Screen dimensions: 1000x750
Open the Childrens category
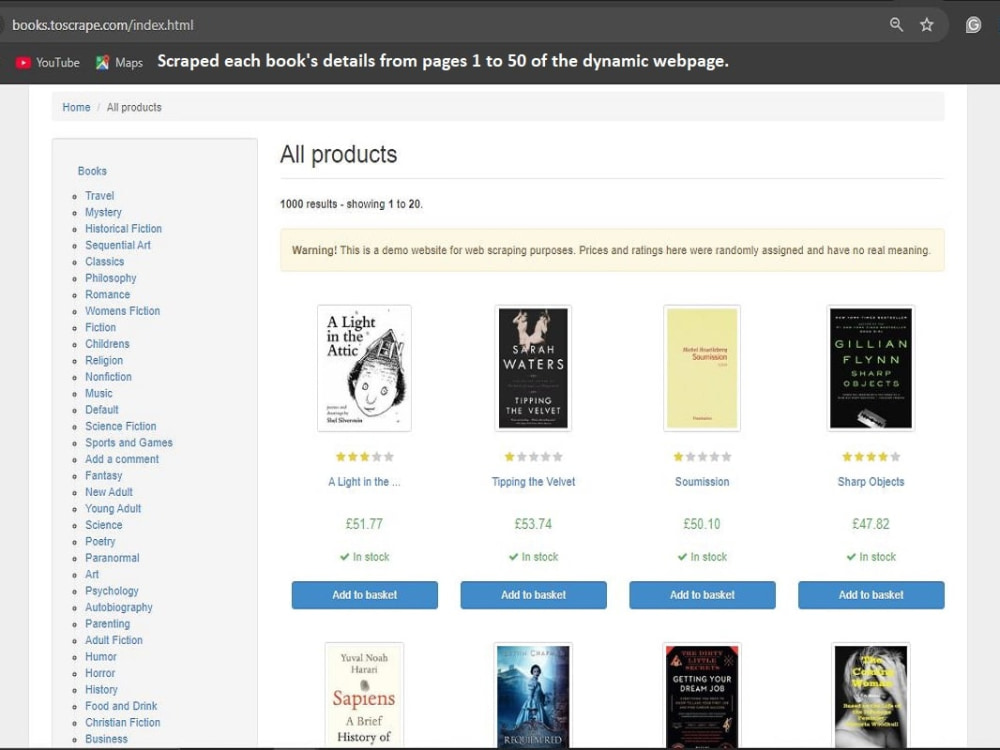(107, 344)
